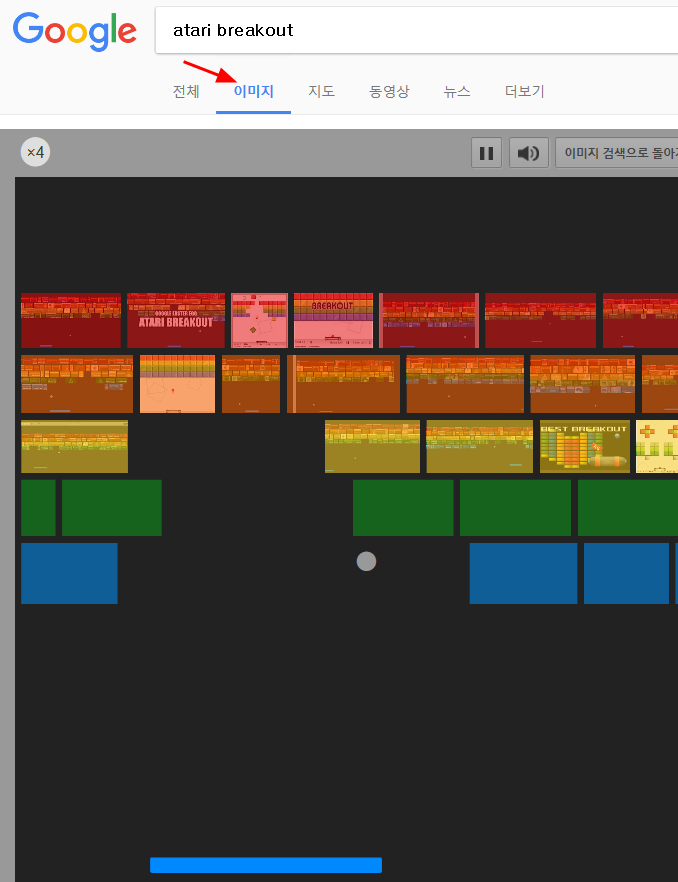Viewport: 678px width, 882px height.
Task: Open the 동영상 tab
Action: (389, 91)
